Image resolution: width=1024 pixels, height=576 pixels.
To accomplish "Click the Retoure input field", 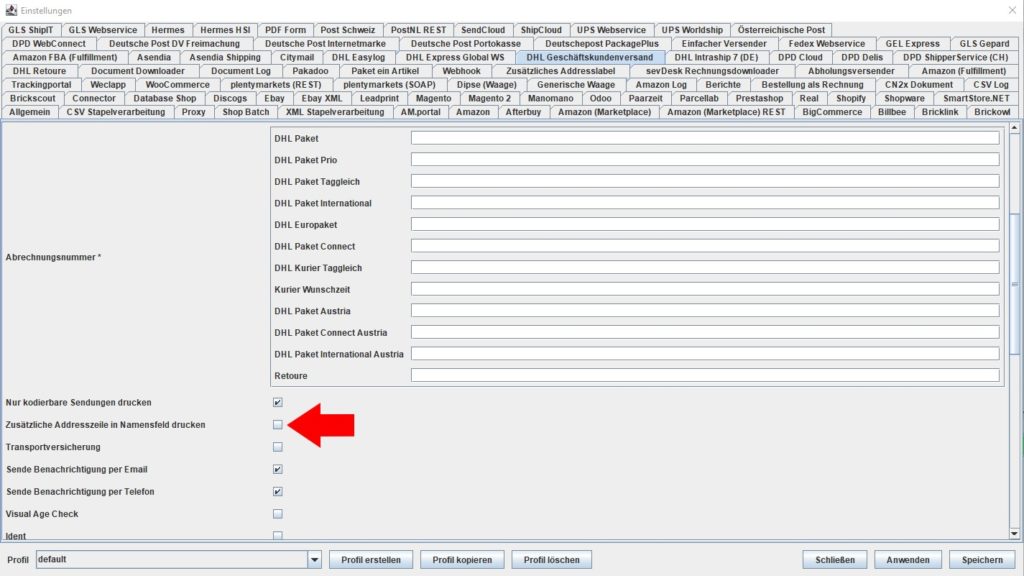I will 705,375.
